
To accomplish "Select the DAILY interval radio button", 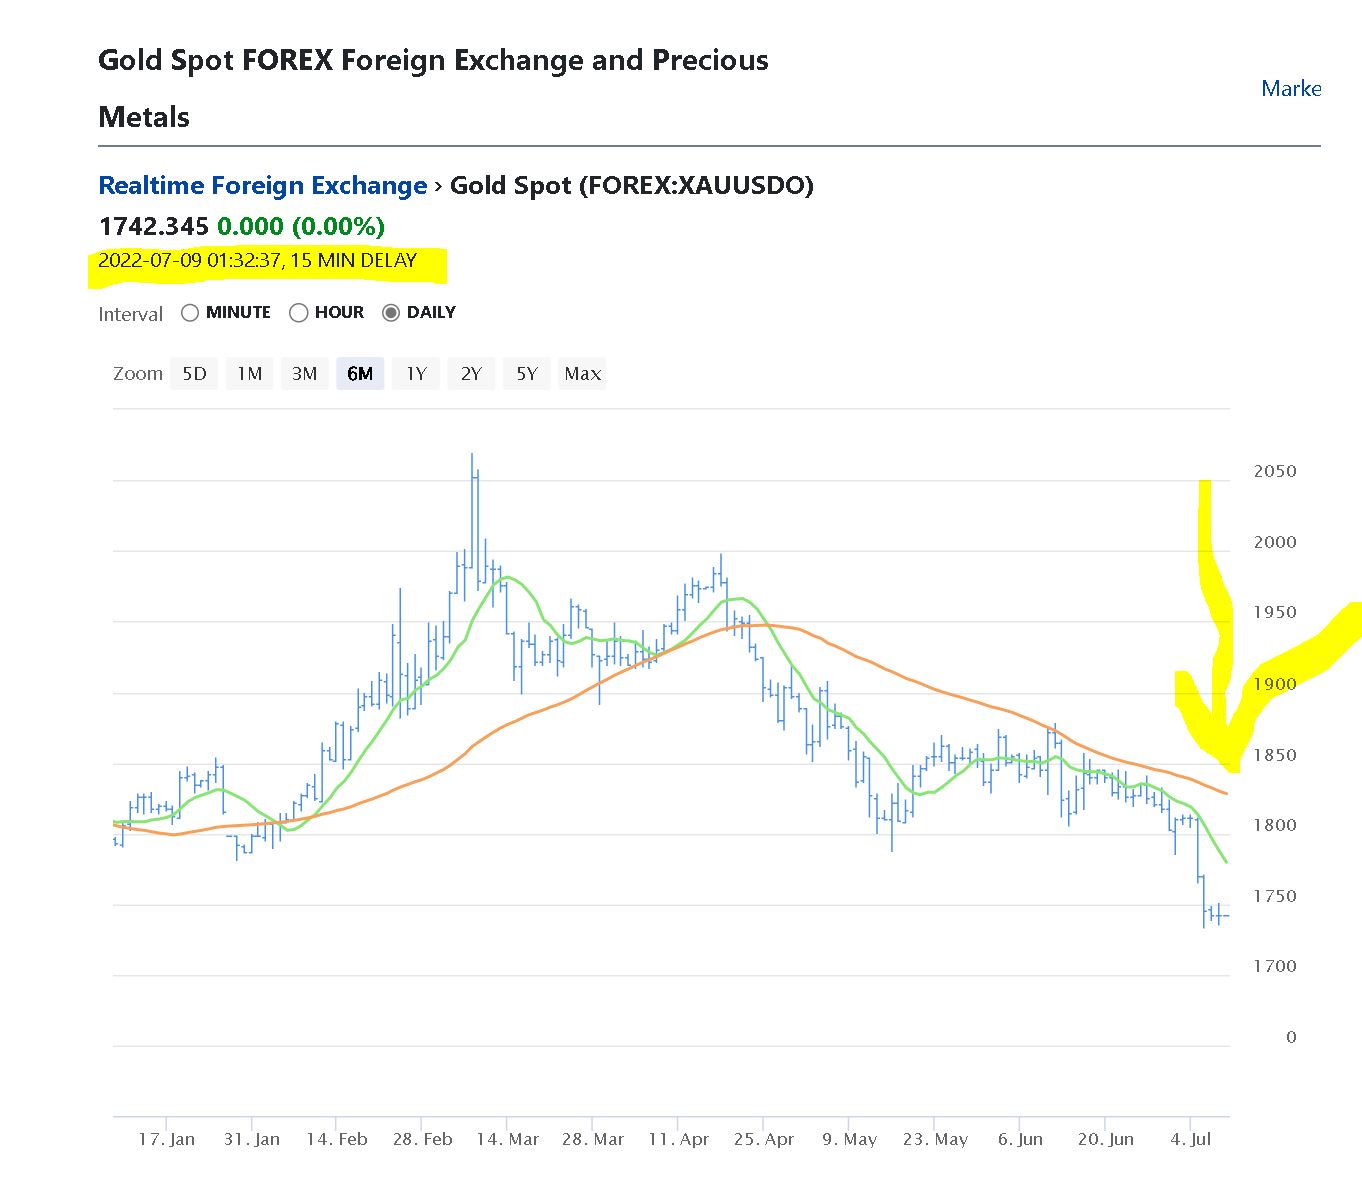I will pyautogui.click(x=391, y=313).
